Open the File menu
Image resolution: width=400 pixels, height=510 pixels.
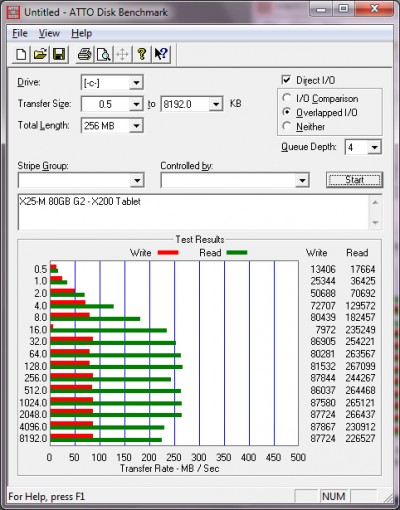click(x=20, y=33)
